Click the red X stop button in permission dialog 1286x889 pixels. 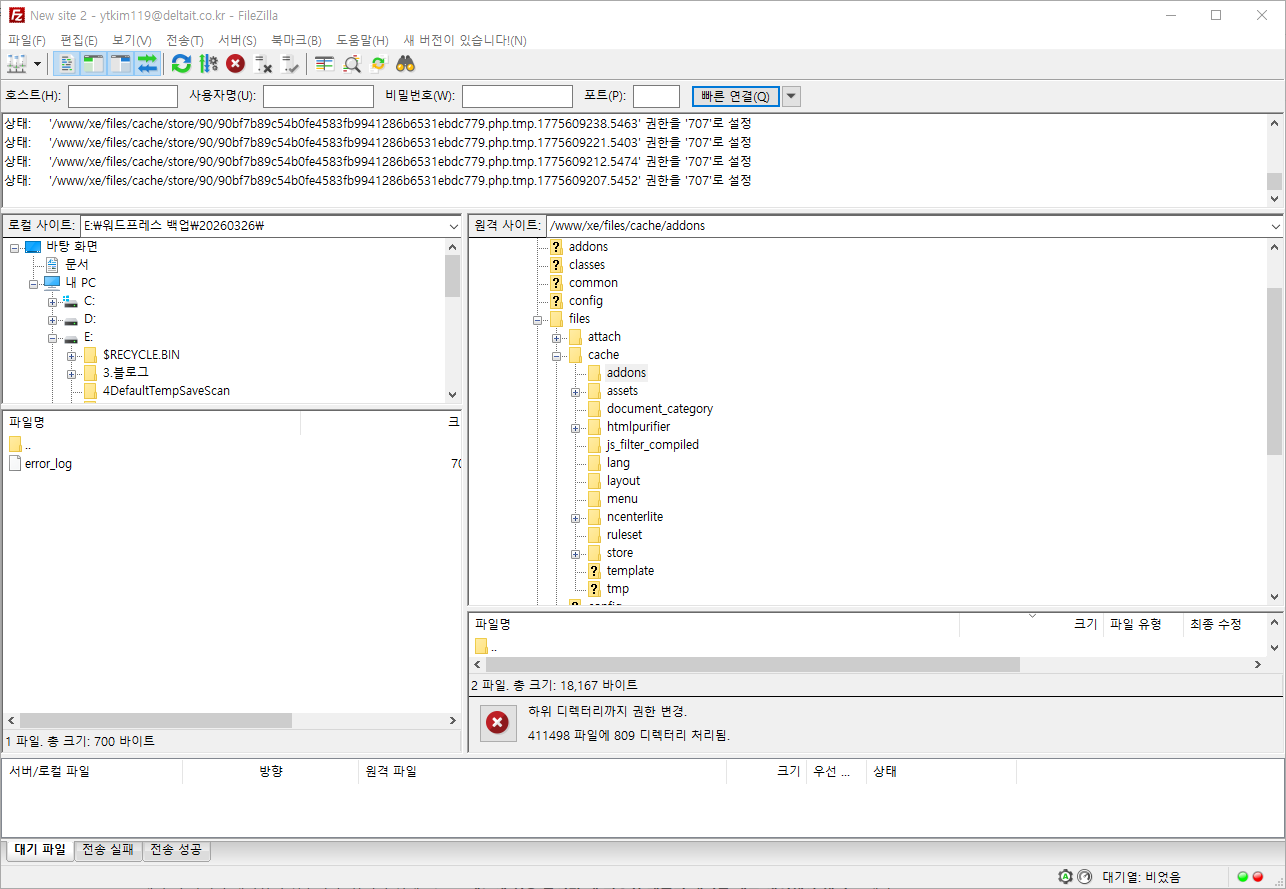point(498,722)
